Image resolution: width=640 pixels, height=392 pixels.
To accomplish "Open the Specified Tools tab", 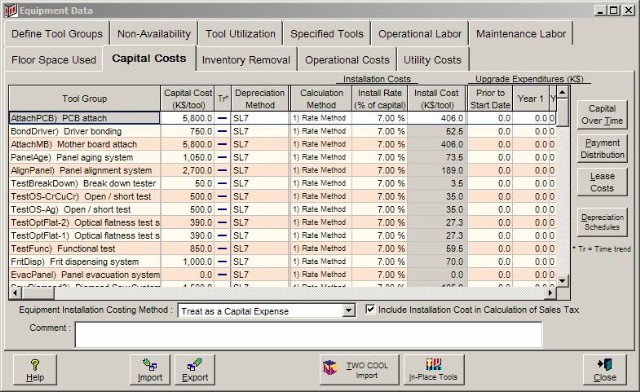I will pos(327,34).
